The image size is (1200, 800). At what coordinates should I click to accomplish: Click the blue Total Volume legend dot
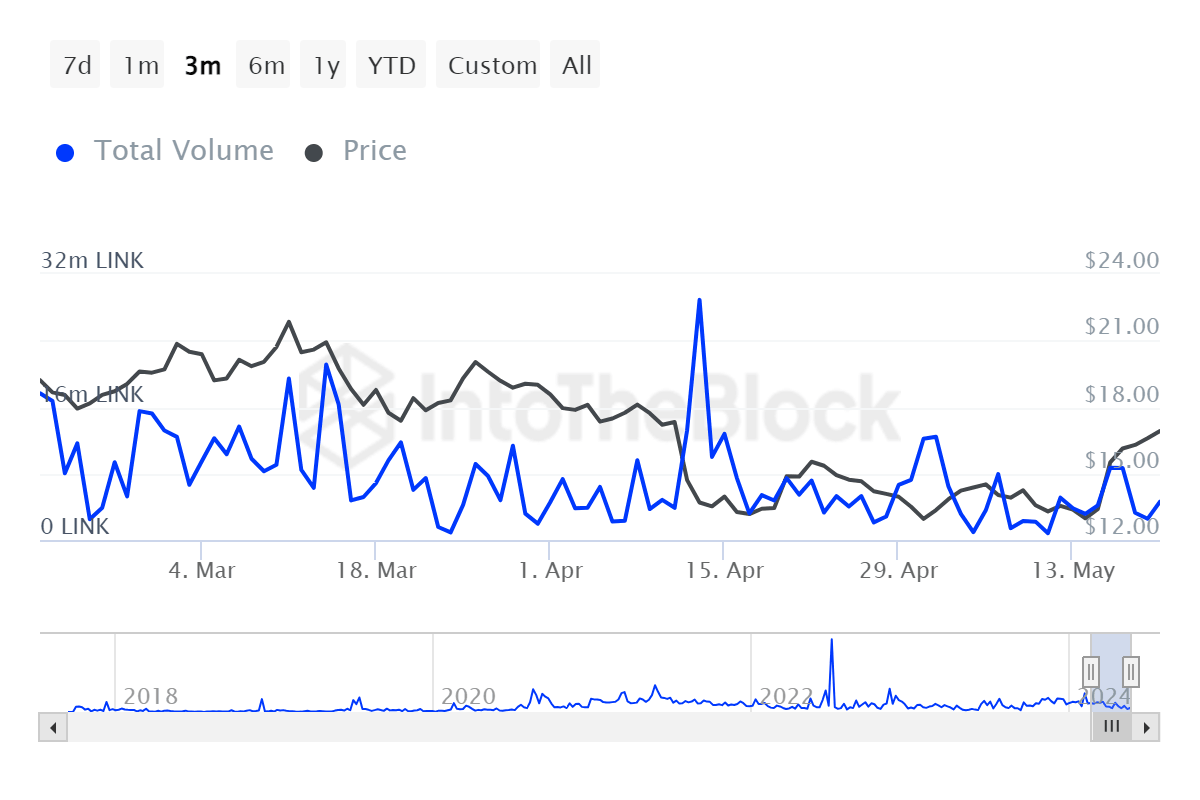tap(65, 153)
